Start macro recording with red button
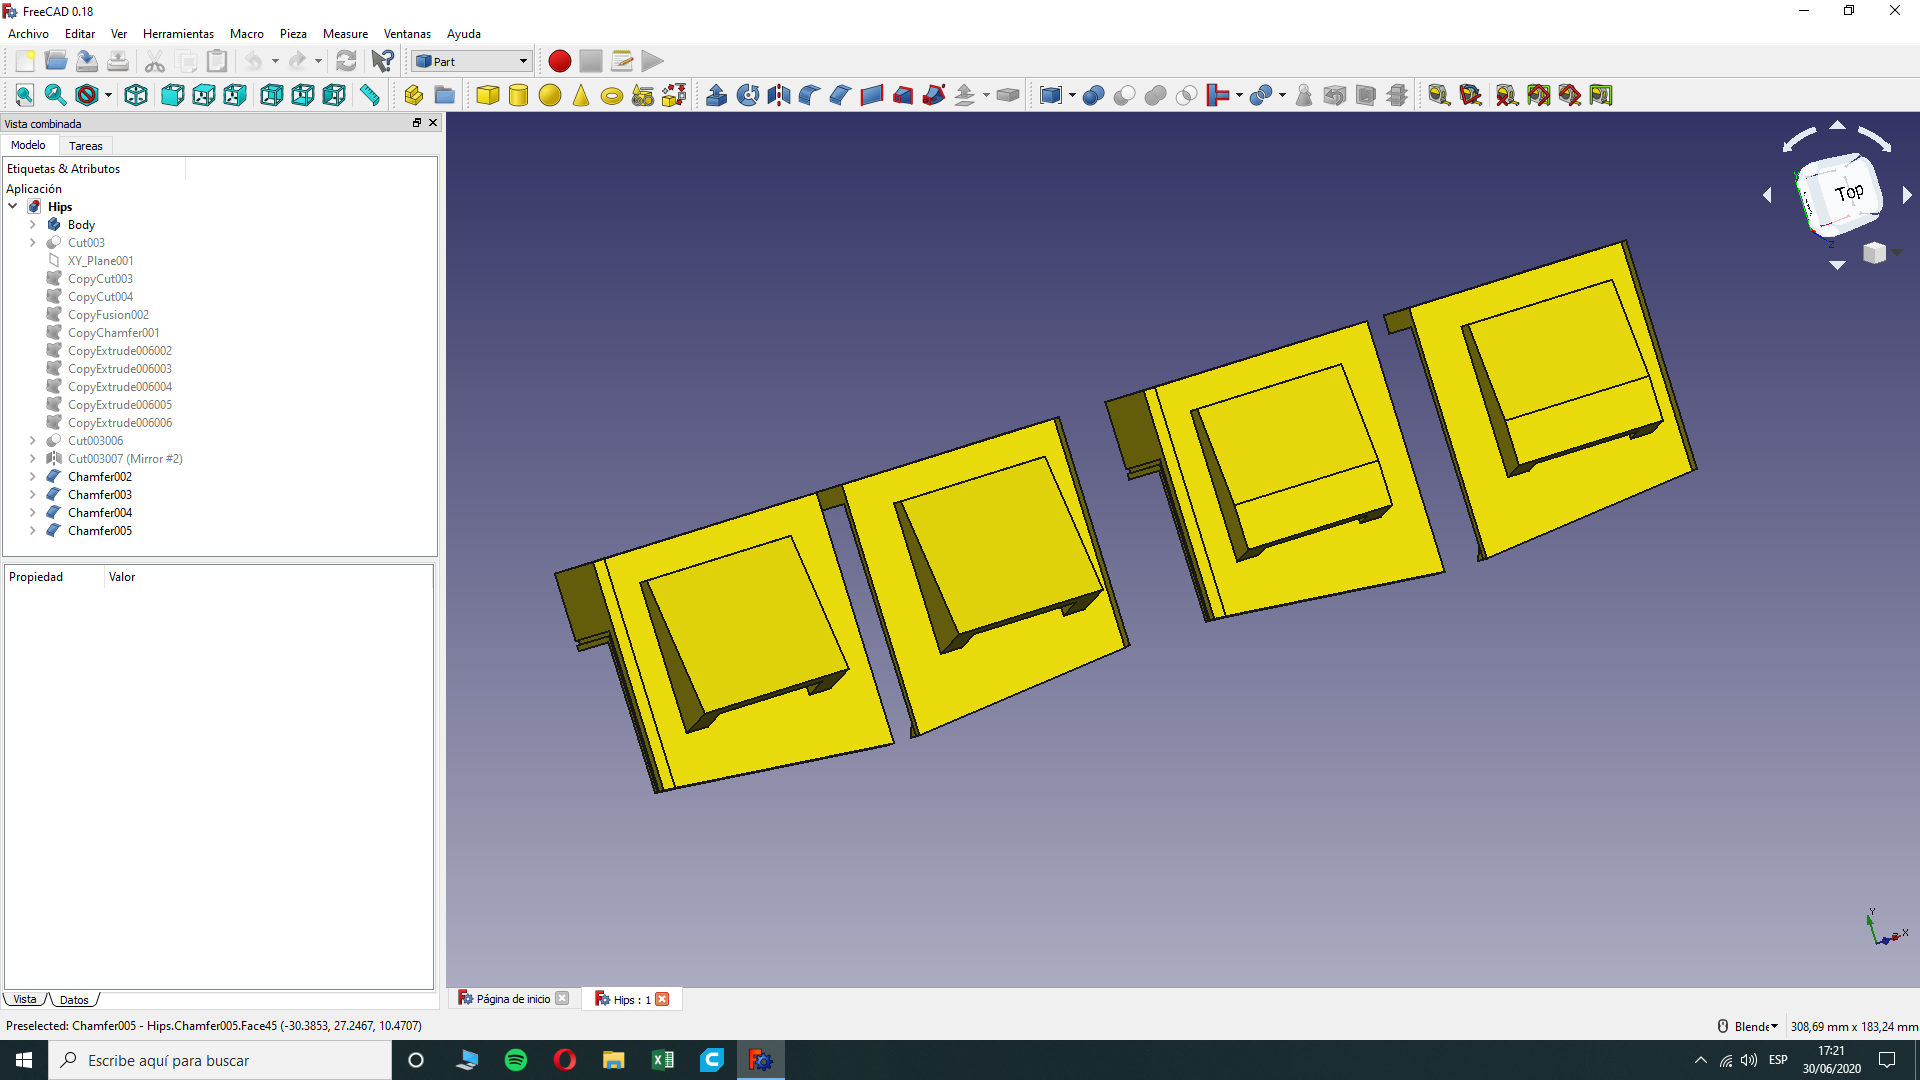The height and width of the screenshot is (1080, 1920). pyautogui.click(x=559, y=61)
